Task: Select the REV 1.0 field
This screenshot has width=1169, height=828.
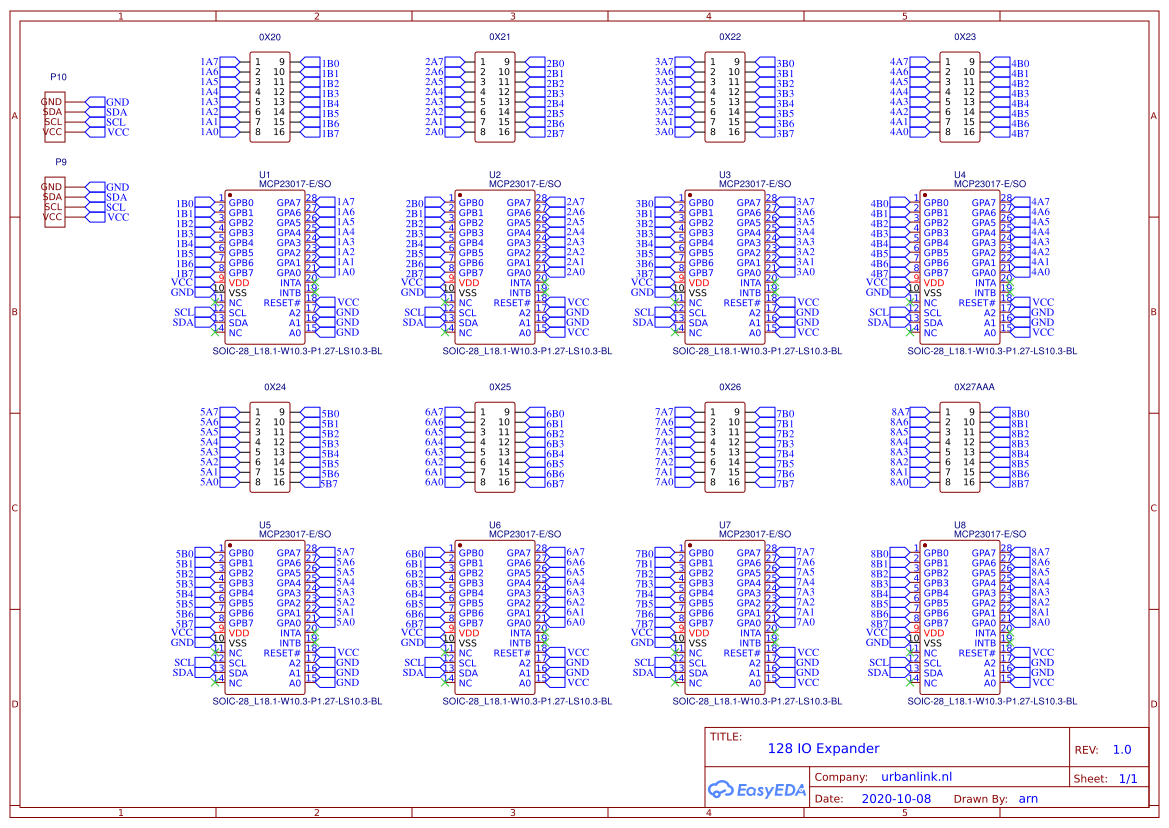Action: pyautogui.click(x=1103, y=750)
